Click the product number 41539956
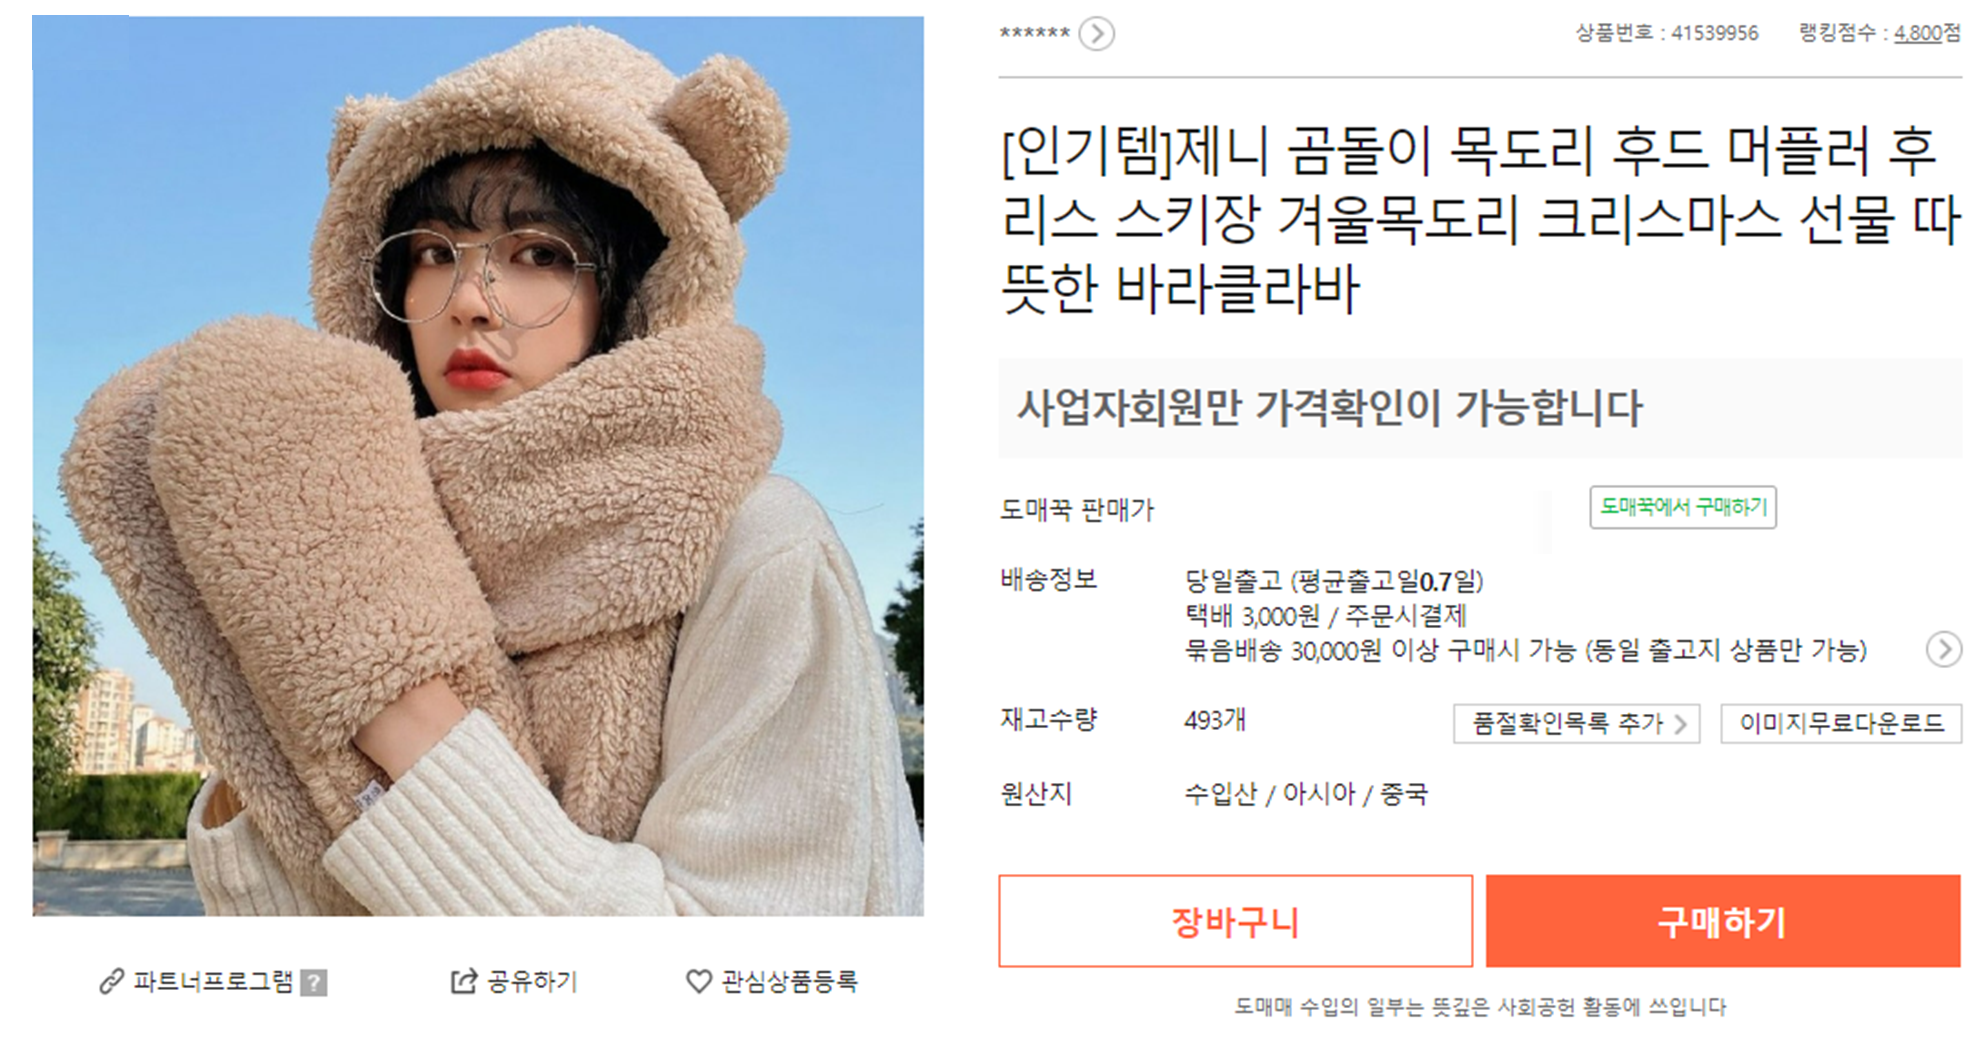This screenshot has width=1979, height=1042. point(1714,33)
